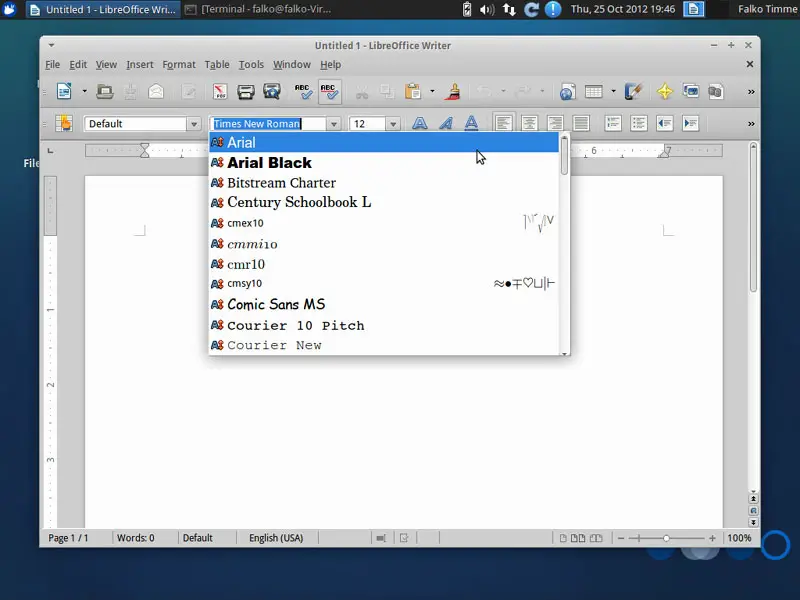Click the Print file icon
800x600 pixels.
245,92
